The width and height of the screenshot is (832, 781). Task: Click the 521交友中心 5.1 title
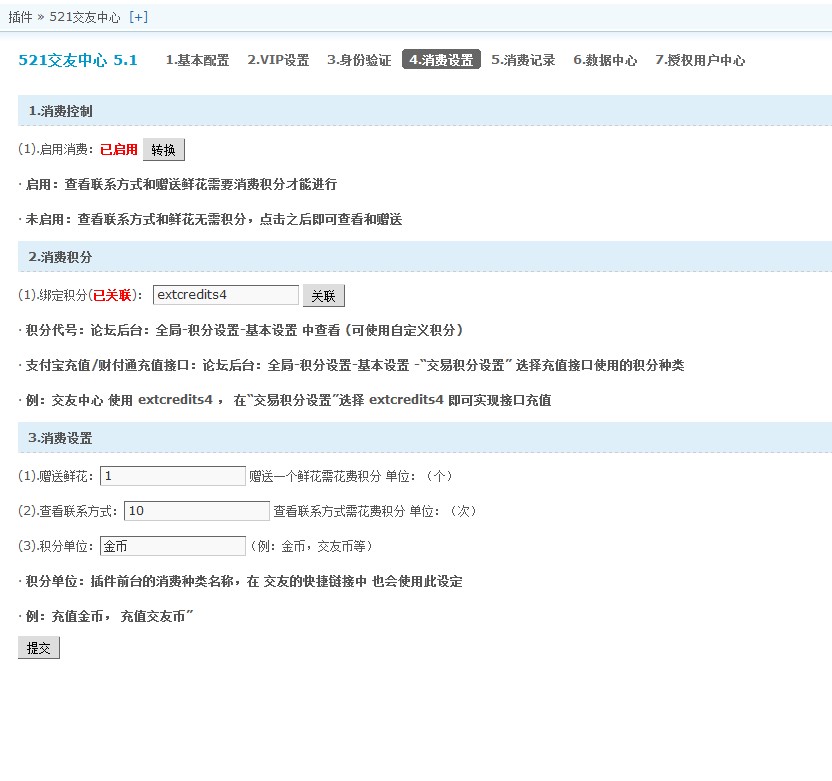point(78,60)
